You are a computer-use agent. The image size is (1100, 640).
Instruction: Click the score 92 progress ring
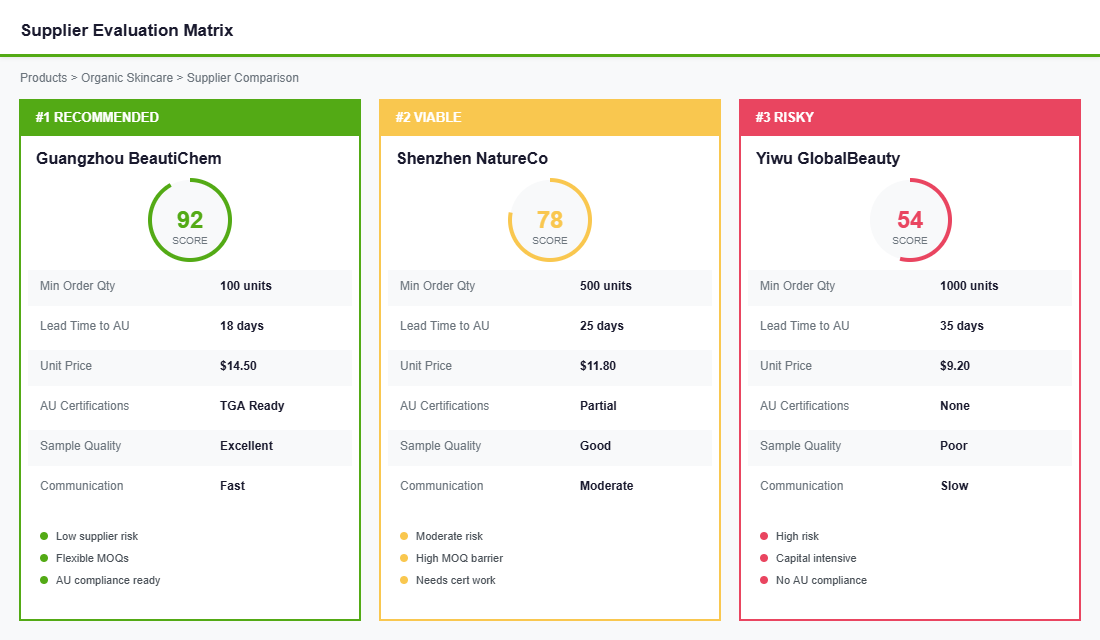tap(190, 220)
